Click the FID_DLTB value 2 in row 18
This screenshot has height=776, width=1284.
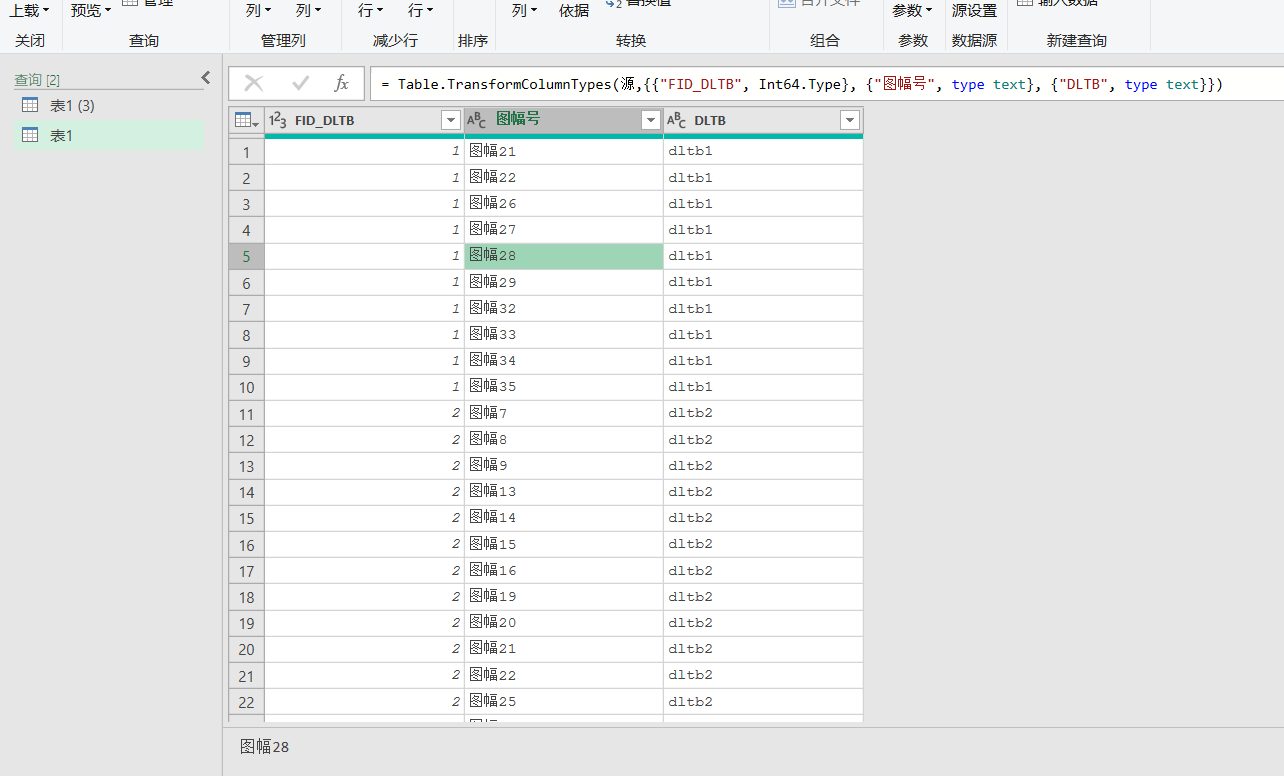click(364, 597)
